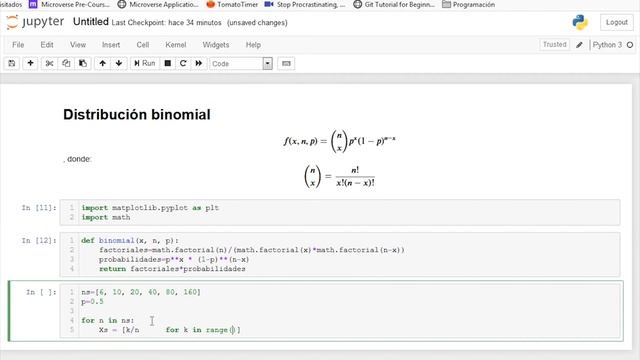Open the Cell menu
Screen dimensions: 640x360
tap(142, 45)
